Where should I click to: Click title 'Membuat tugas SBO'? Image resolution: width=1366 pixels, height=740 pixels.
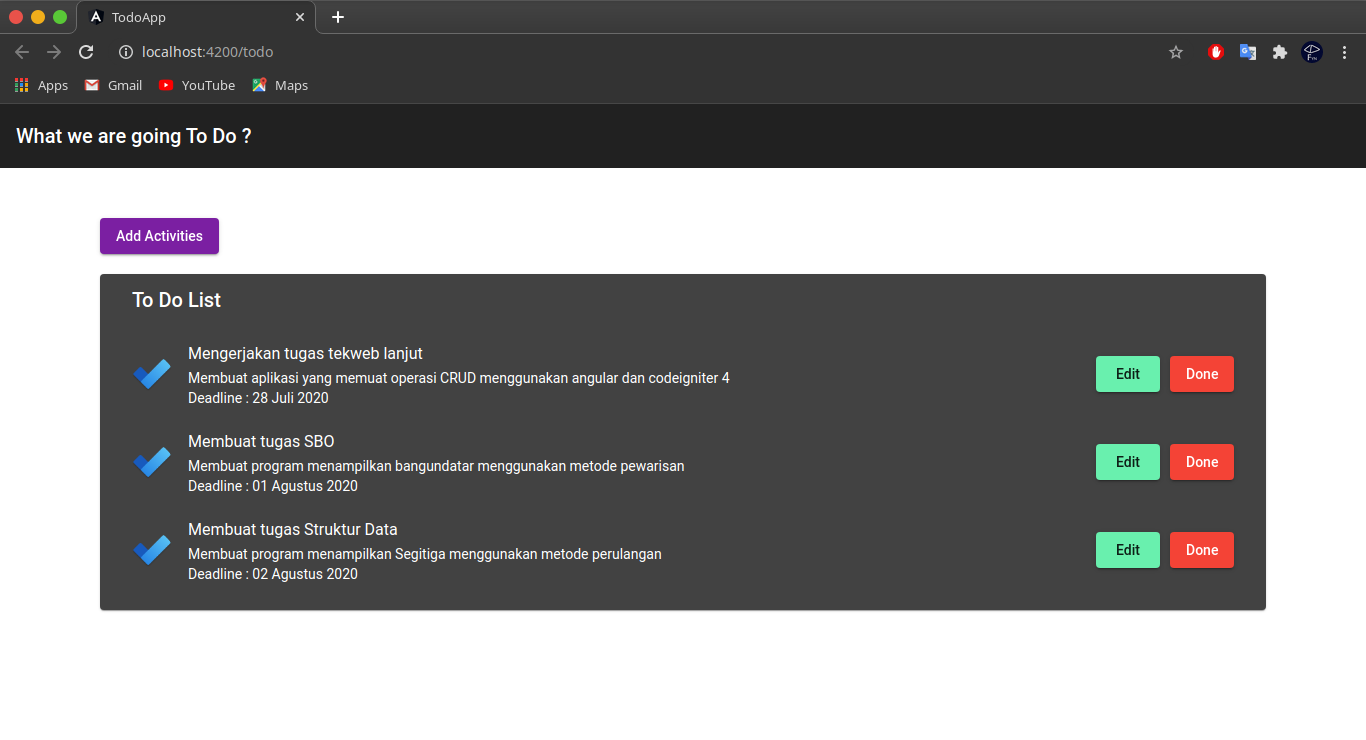tap(261, 441)
